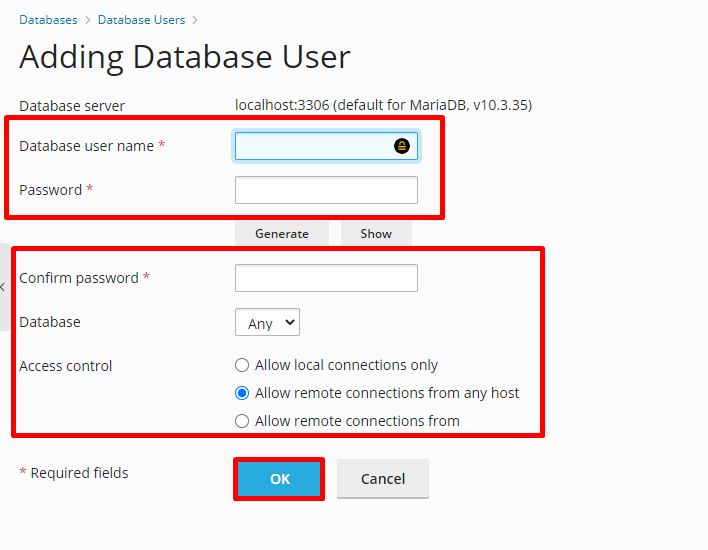Cancel adding the database user
708x550 pixels.
382,479
